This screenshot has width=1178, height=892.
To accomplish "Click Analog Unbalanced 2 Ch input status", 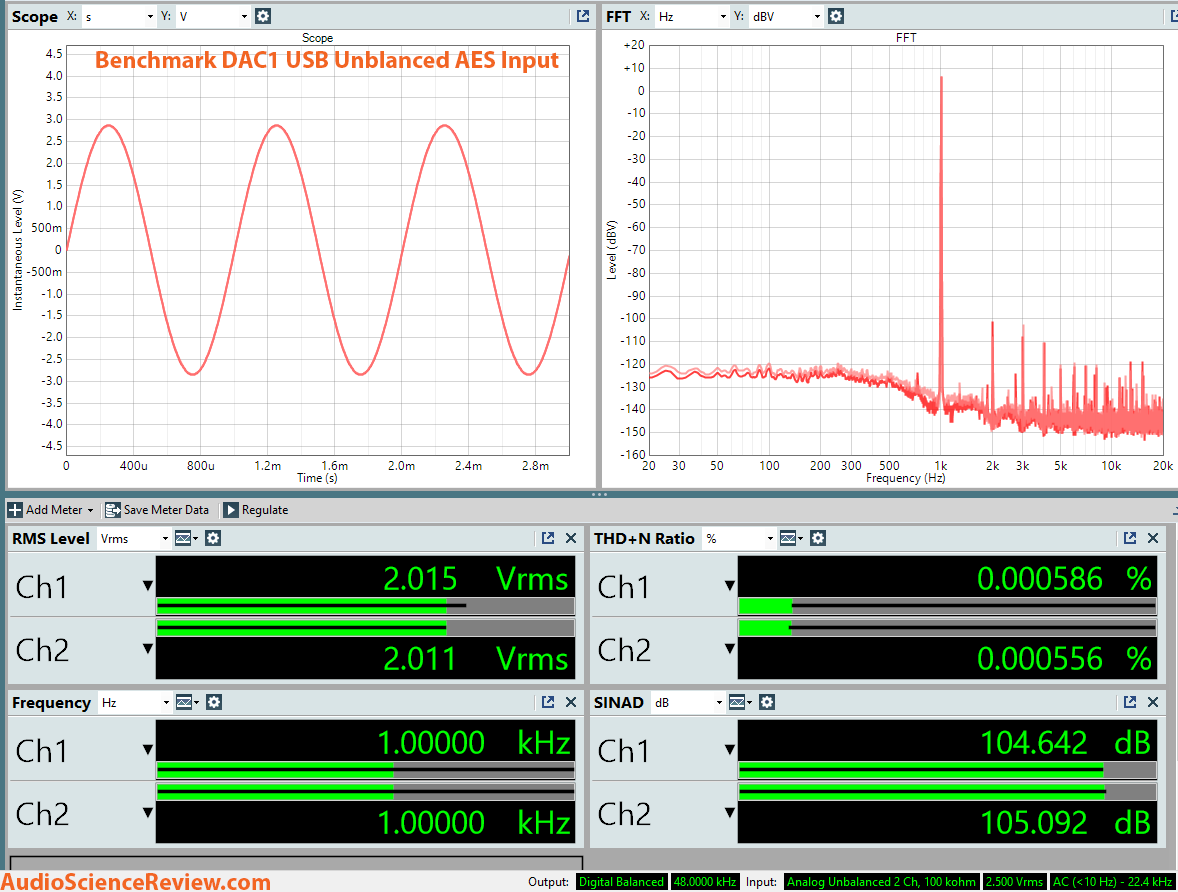I will (x=881, y=881).
